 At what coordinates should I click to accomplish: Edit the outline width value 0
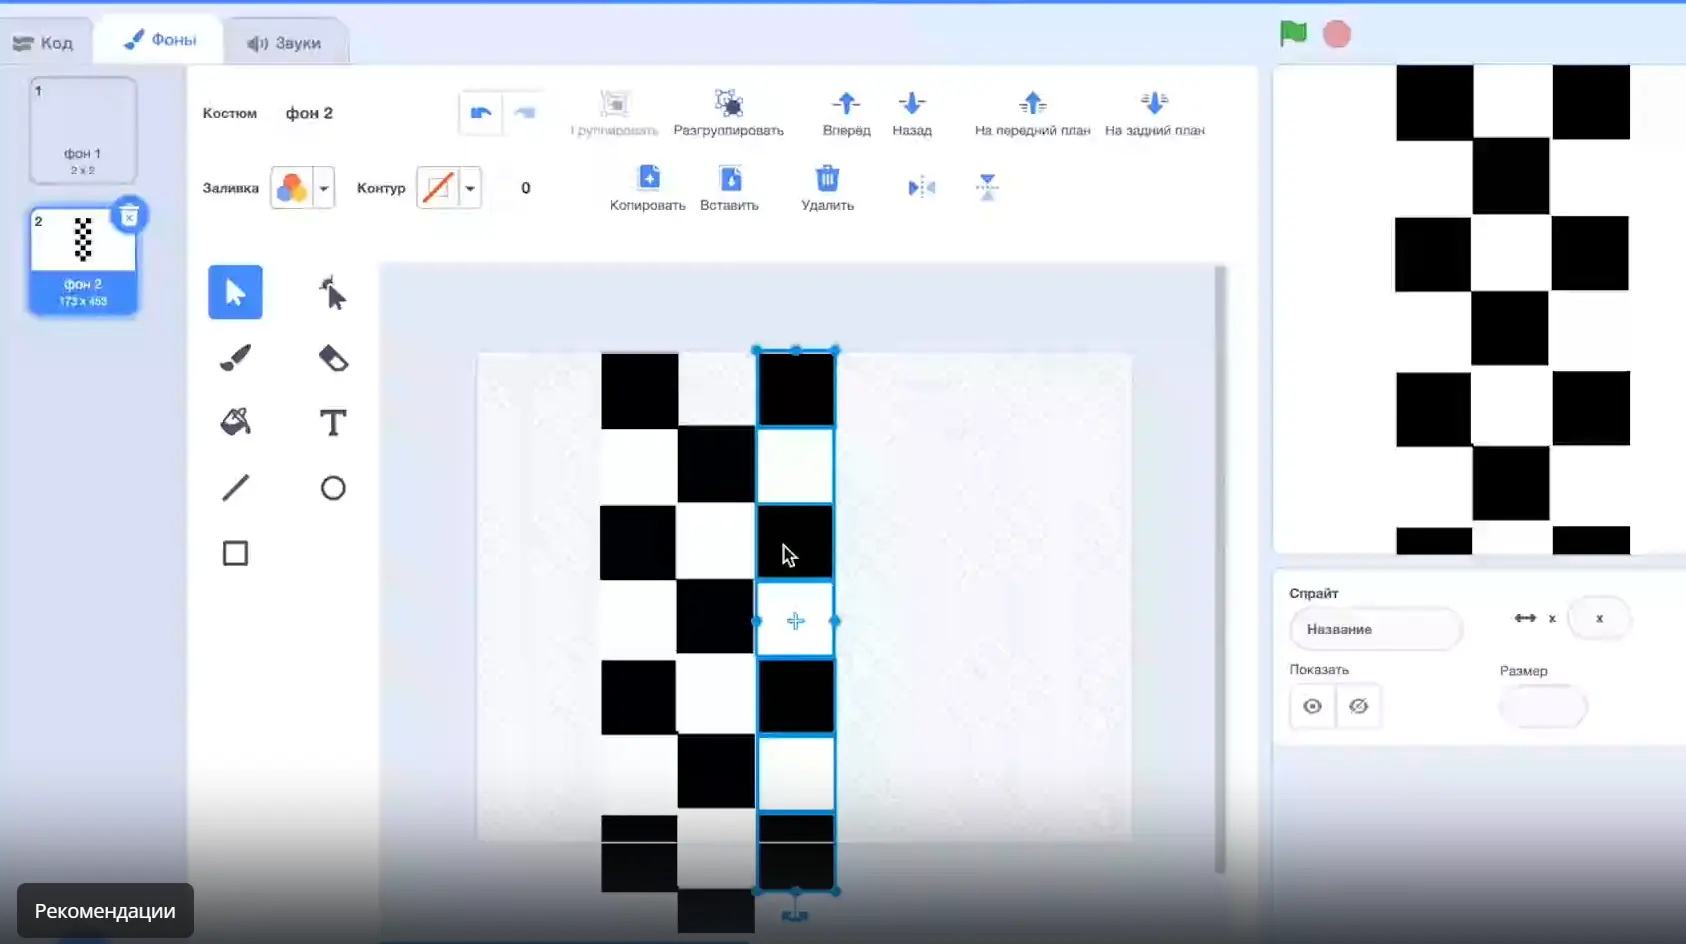[x=526, y=188]
